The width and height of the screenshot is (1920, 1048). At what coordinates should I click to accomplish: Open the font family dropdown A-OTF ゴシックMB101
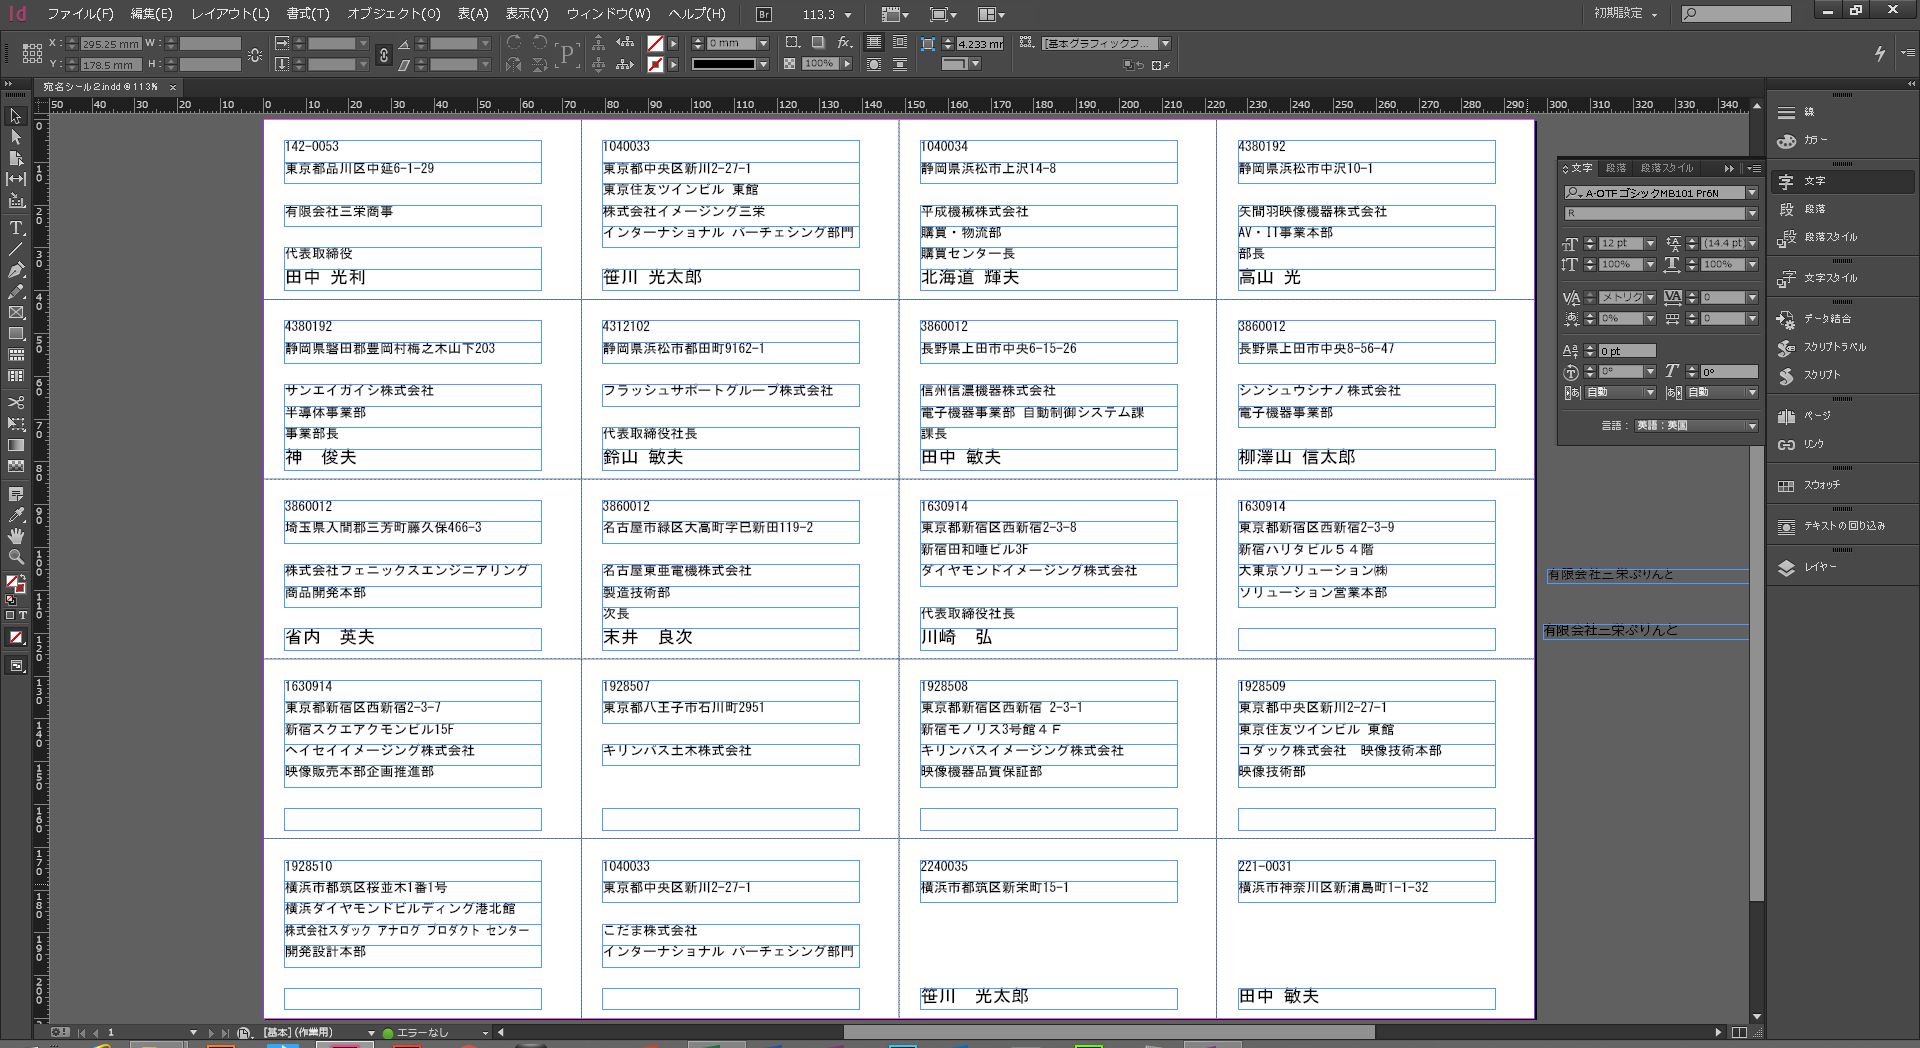pyautogui.click(x=1751, y=193)
